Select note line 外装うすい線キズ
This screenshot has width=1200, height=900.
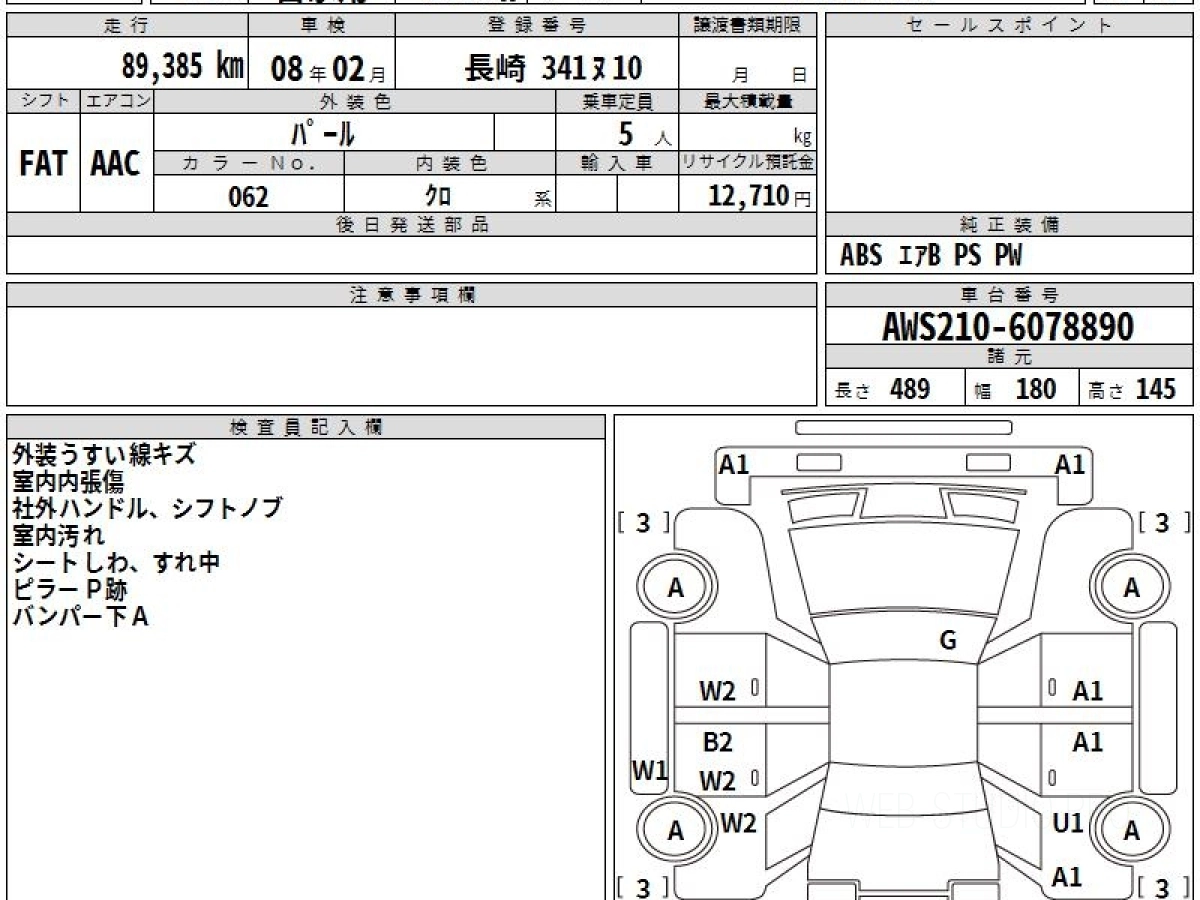(104, 454)
